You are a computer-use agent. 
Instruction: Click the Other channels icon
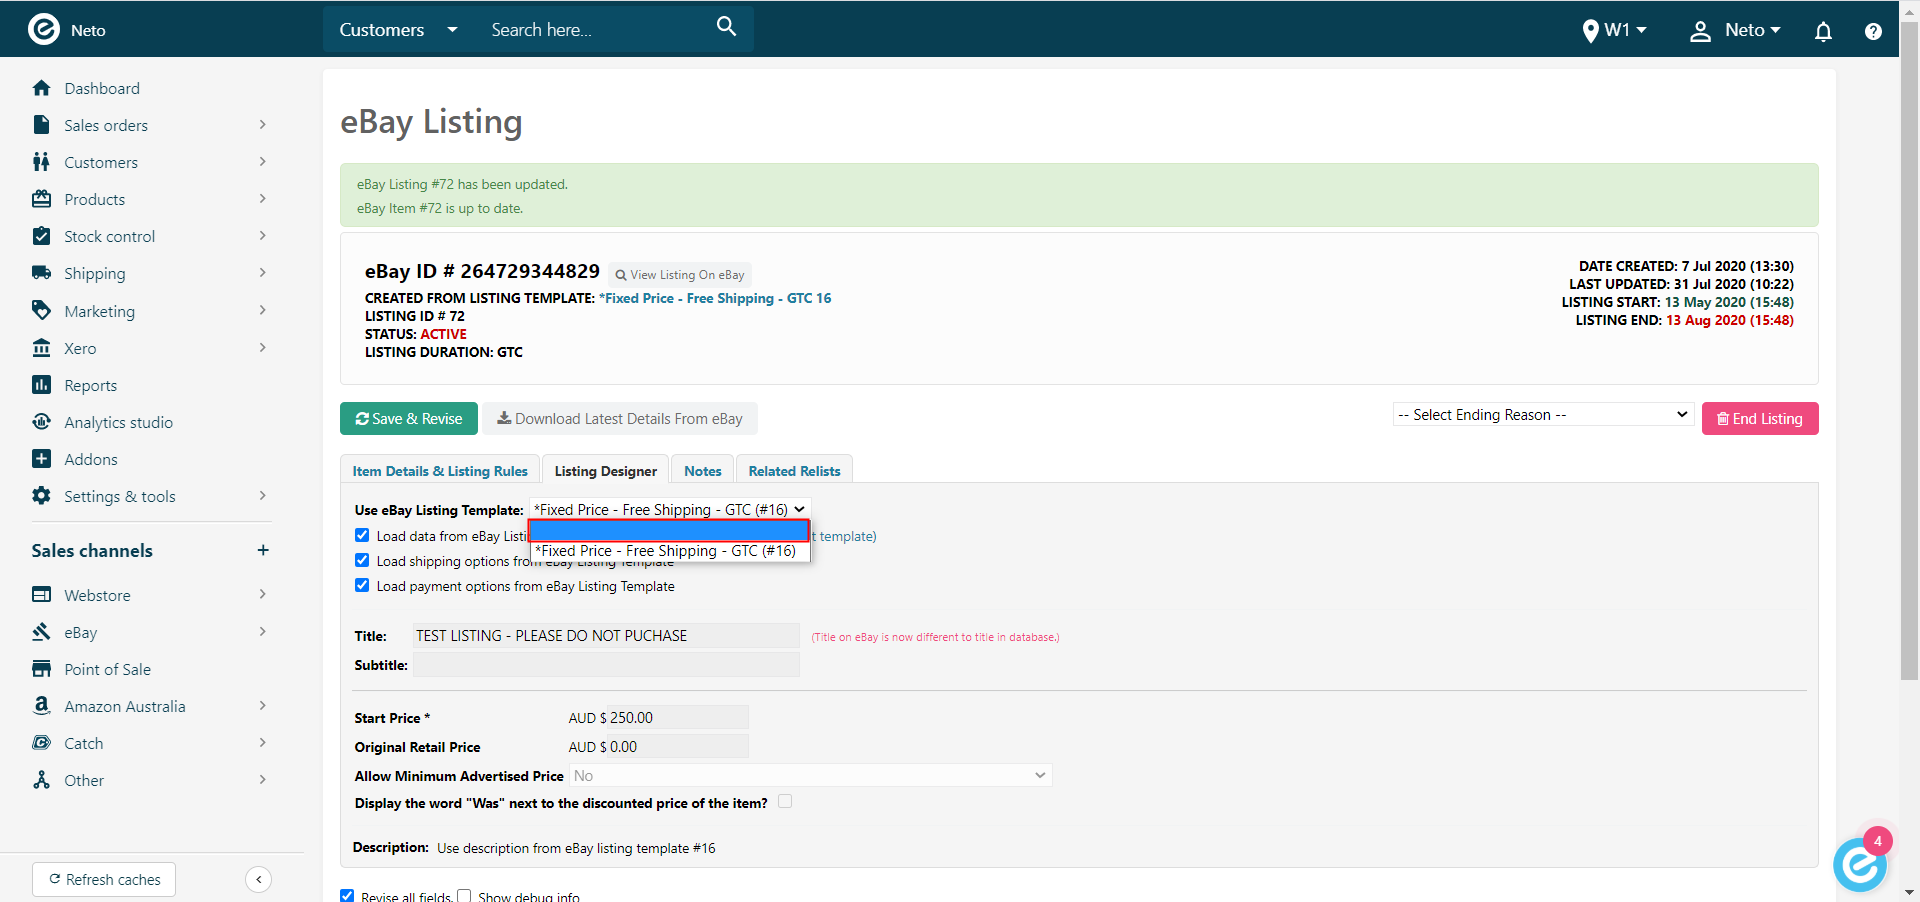click(41, 780)
